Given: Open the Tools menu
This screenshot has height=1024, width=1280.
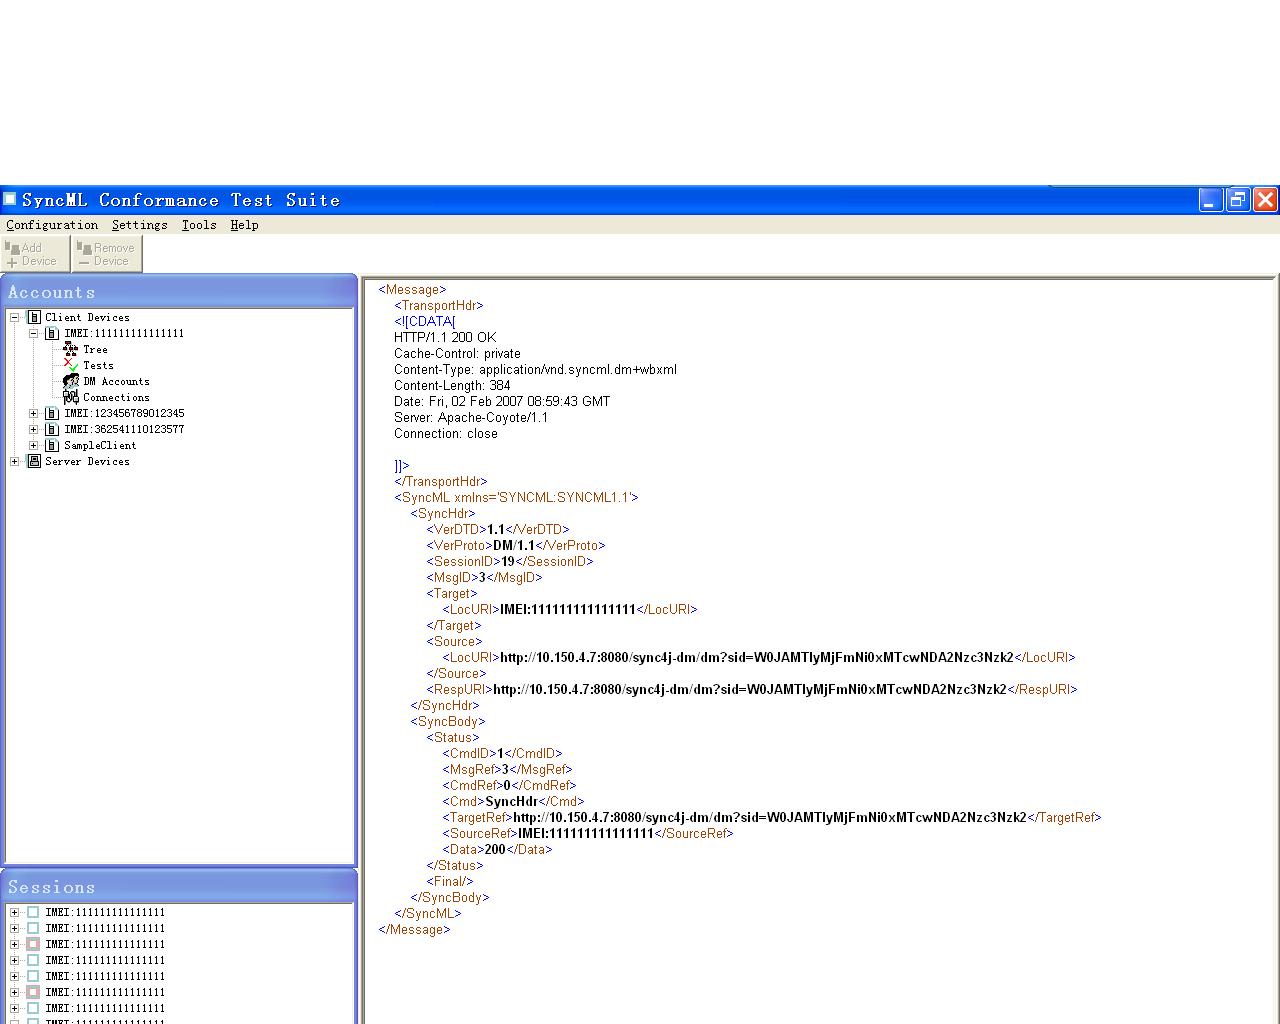Looking at the screenshot, I should click(x=199, y=225).
